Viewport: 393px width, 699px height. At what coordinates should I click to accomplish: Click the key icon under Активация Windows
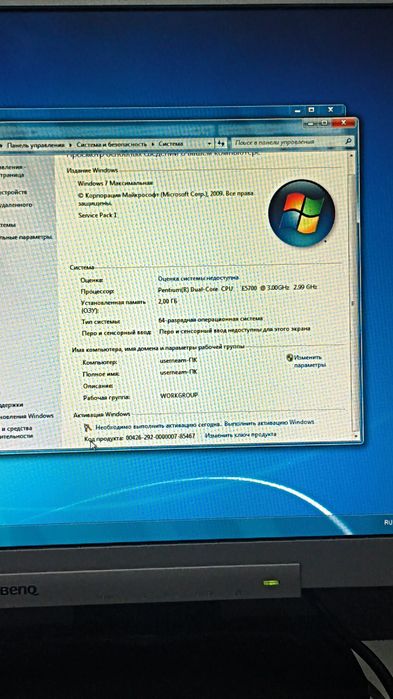(x=88, y=427)
